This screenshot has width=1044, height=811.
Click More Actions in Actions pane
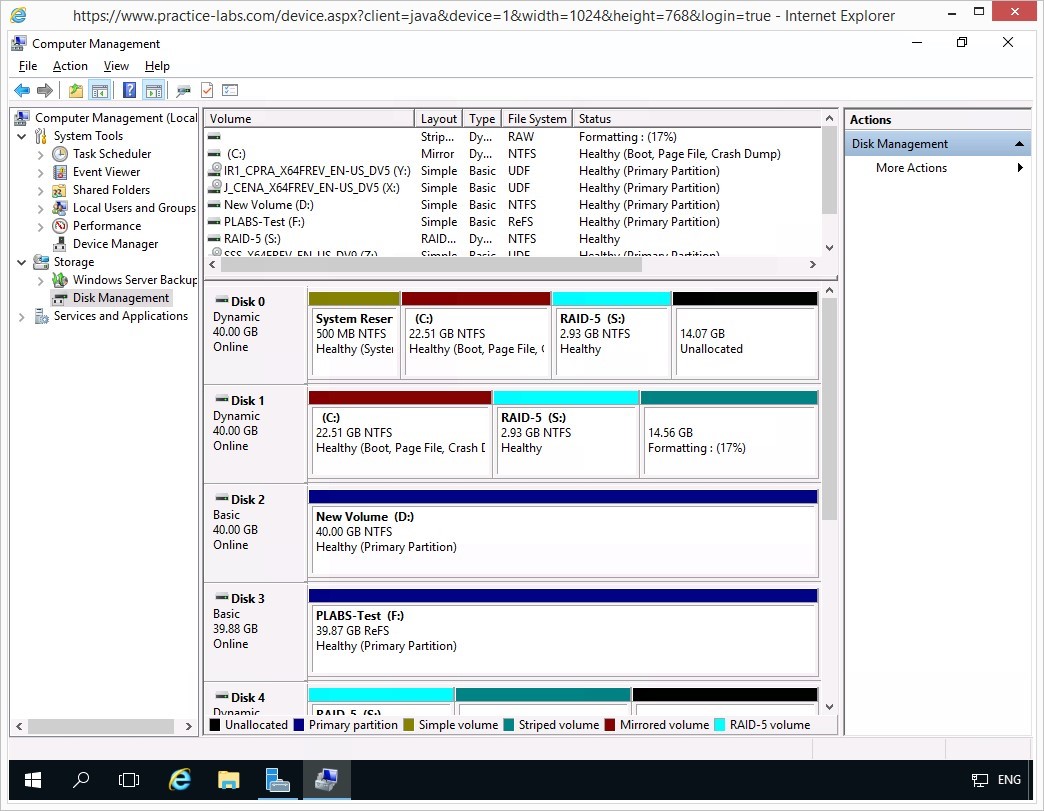(911, 168)
